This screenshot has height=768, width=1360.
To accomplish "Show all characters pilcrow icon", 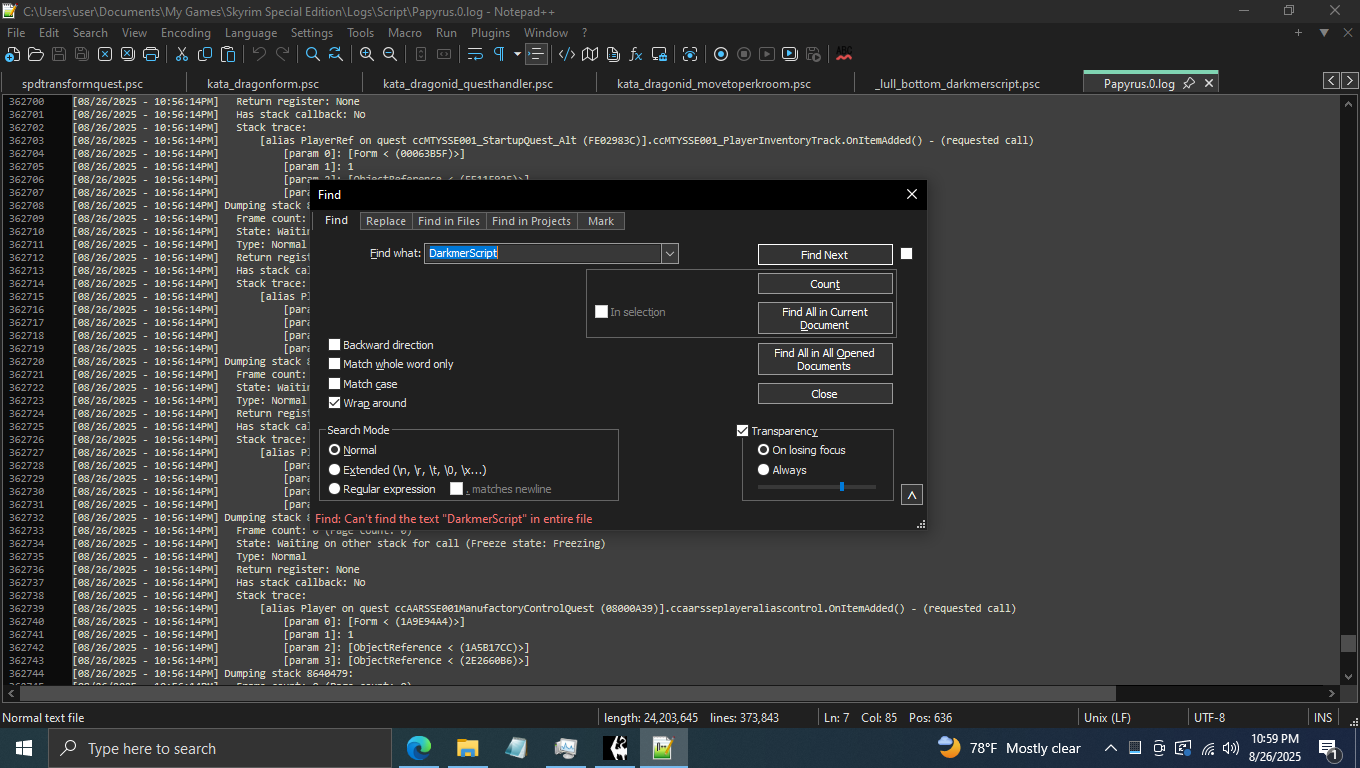I will tap(498, 54).
